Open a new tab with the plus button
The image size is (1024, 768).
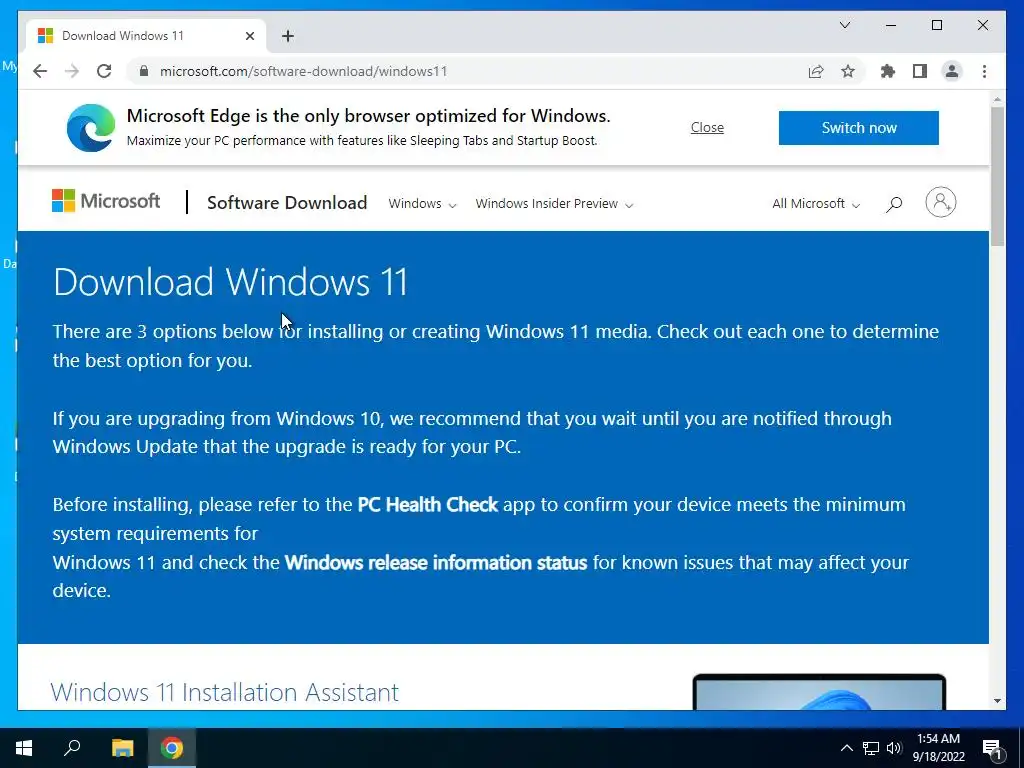pos(288,36)
